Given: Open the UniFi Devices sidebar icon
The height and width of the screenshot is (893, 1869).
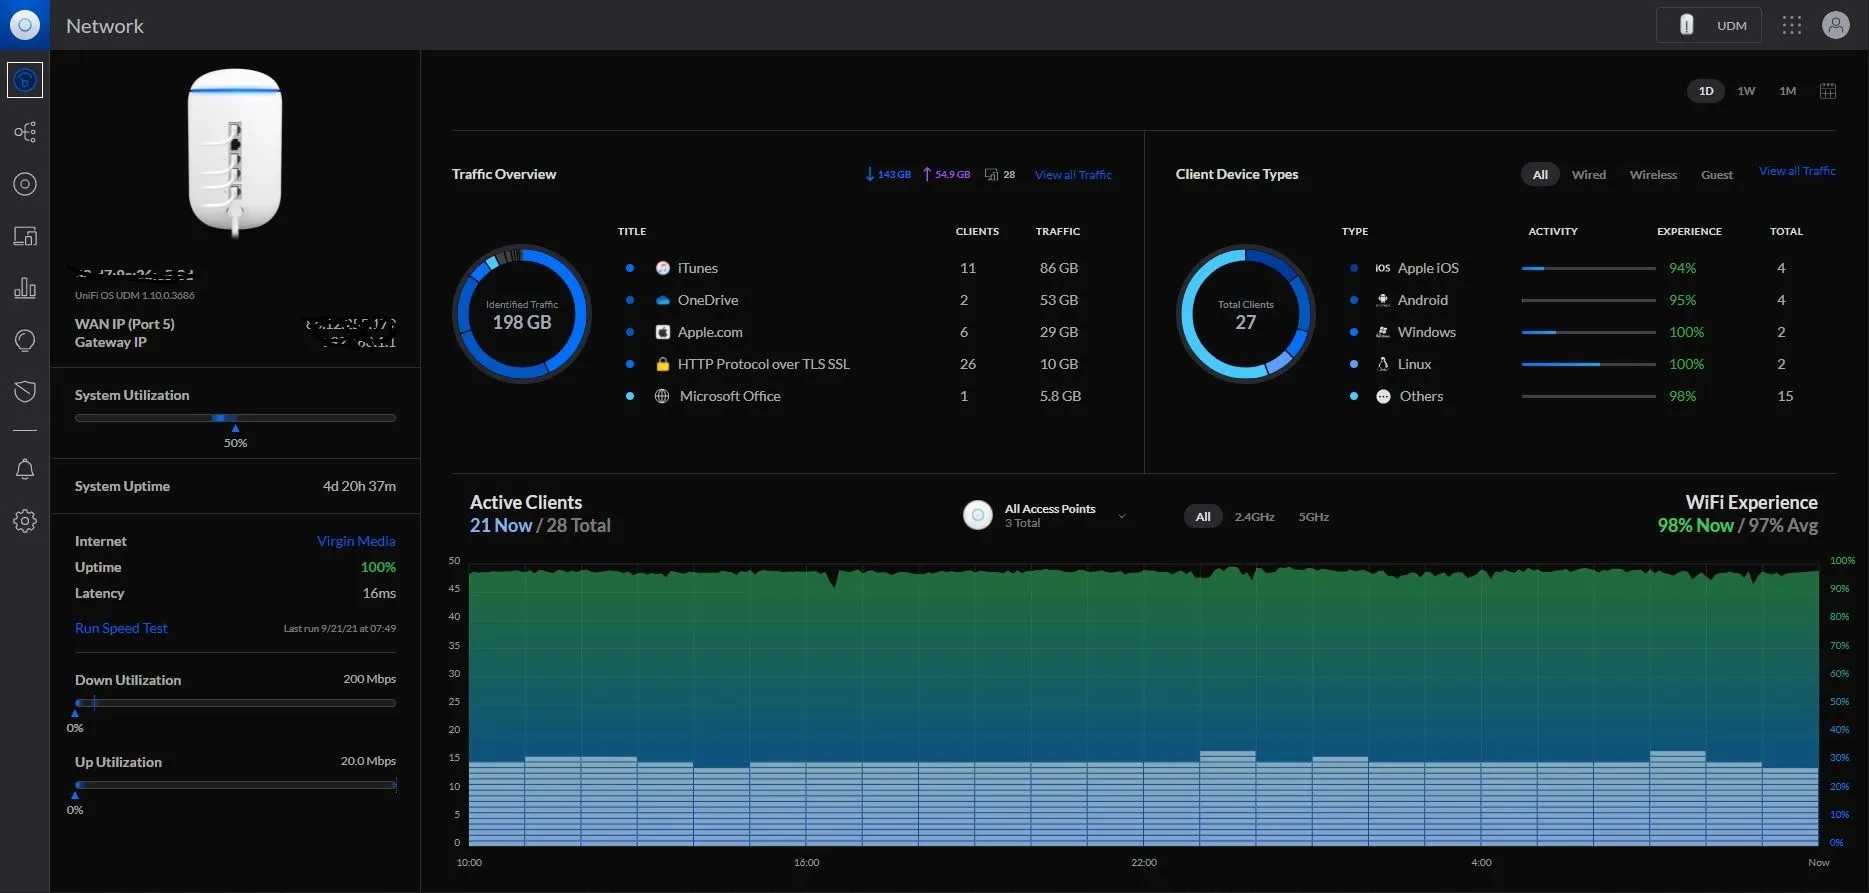Looking at the screenshot, I should click(25, 184).
